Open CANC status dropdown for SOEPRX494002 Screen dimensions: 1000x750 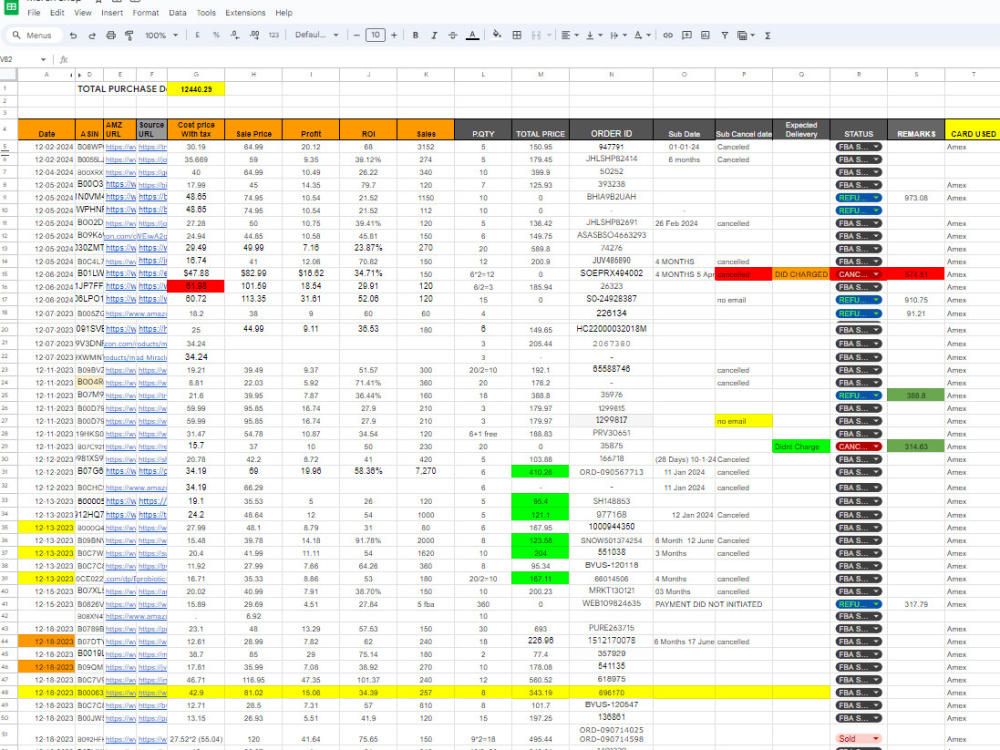click(x=858, y=274)
